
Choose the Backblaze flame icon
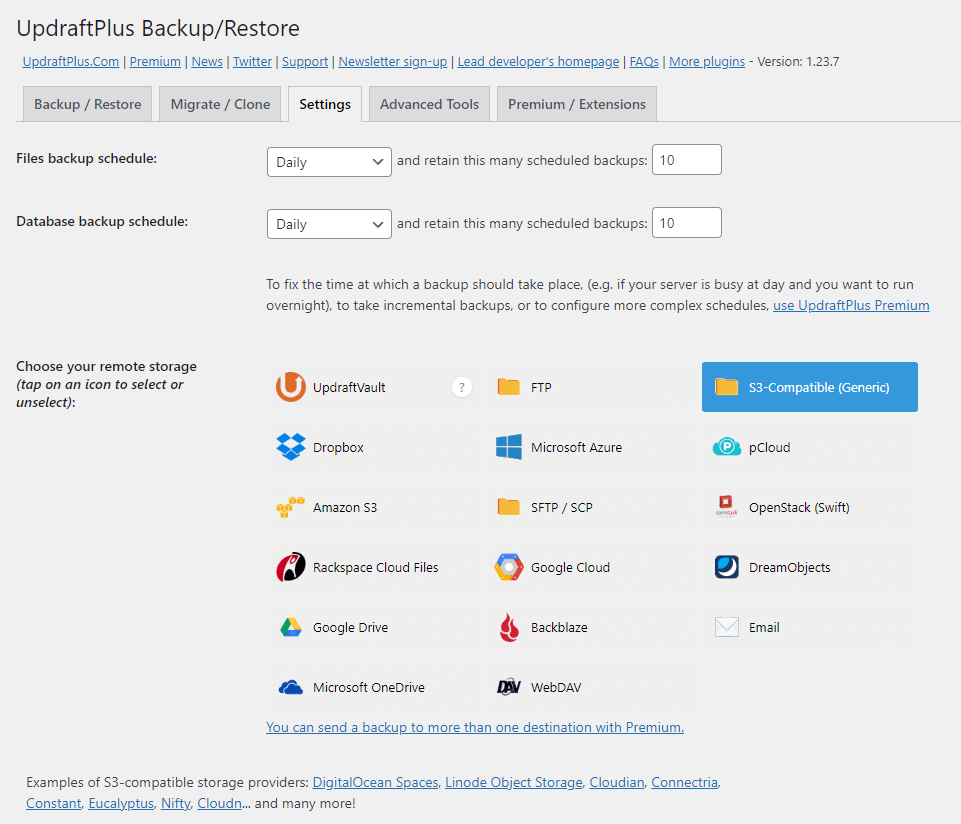[x=509, y=627]
